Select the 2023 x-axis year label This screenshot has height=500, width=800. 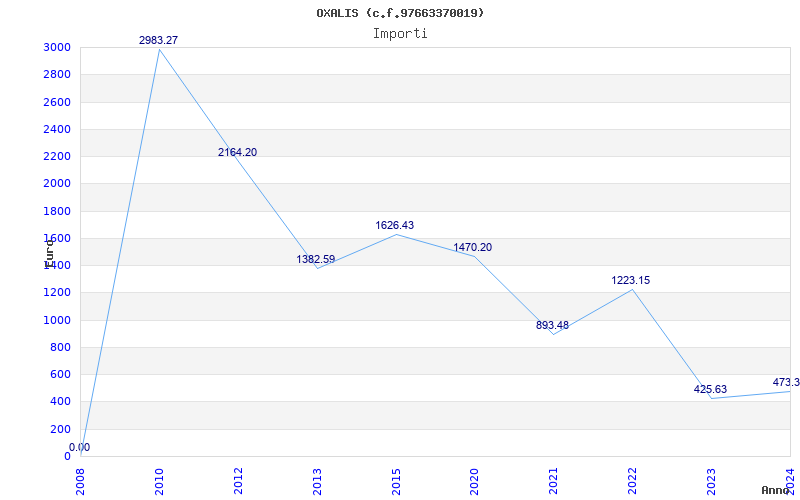[x=711, y=481]
